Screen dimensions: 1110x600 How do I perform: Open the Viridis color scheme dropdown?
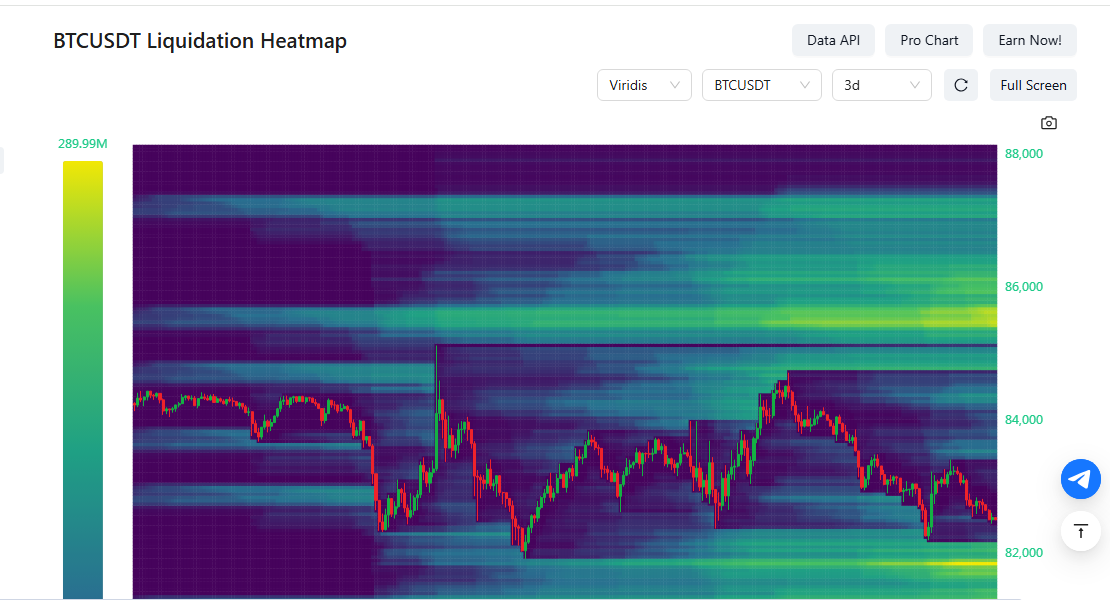point(644,85)
